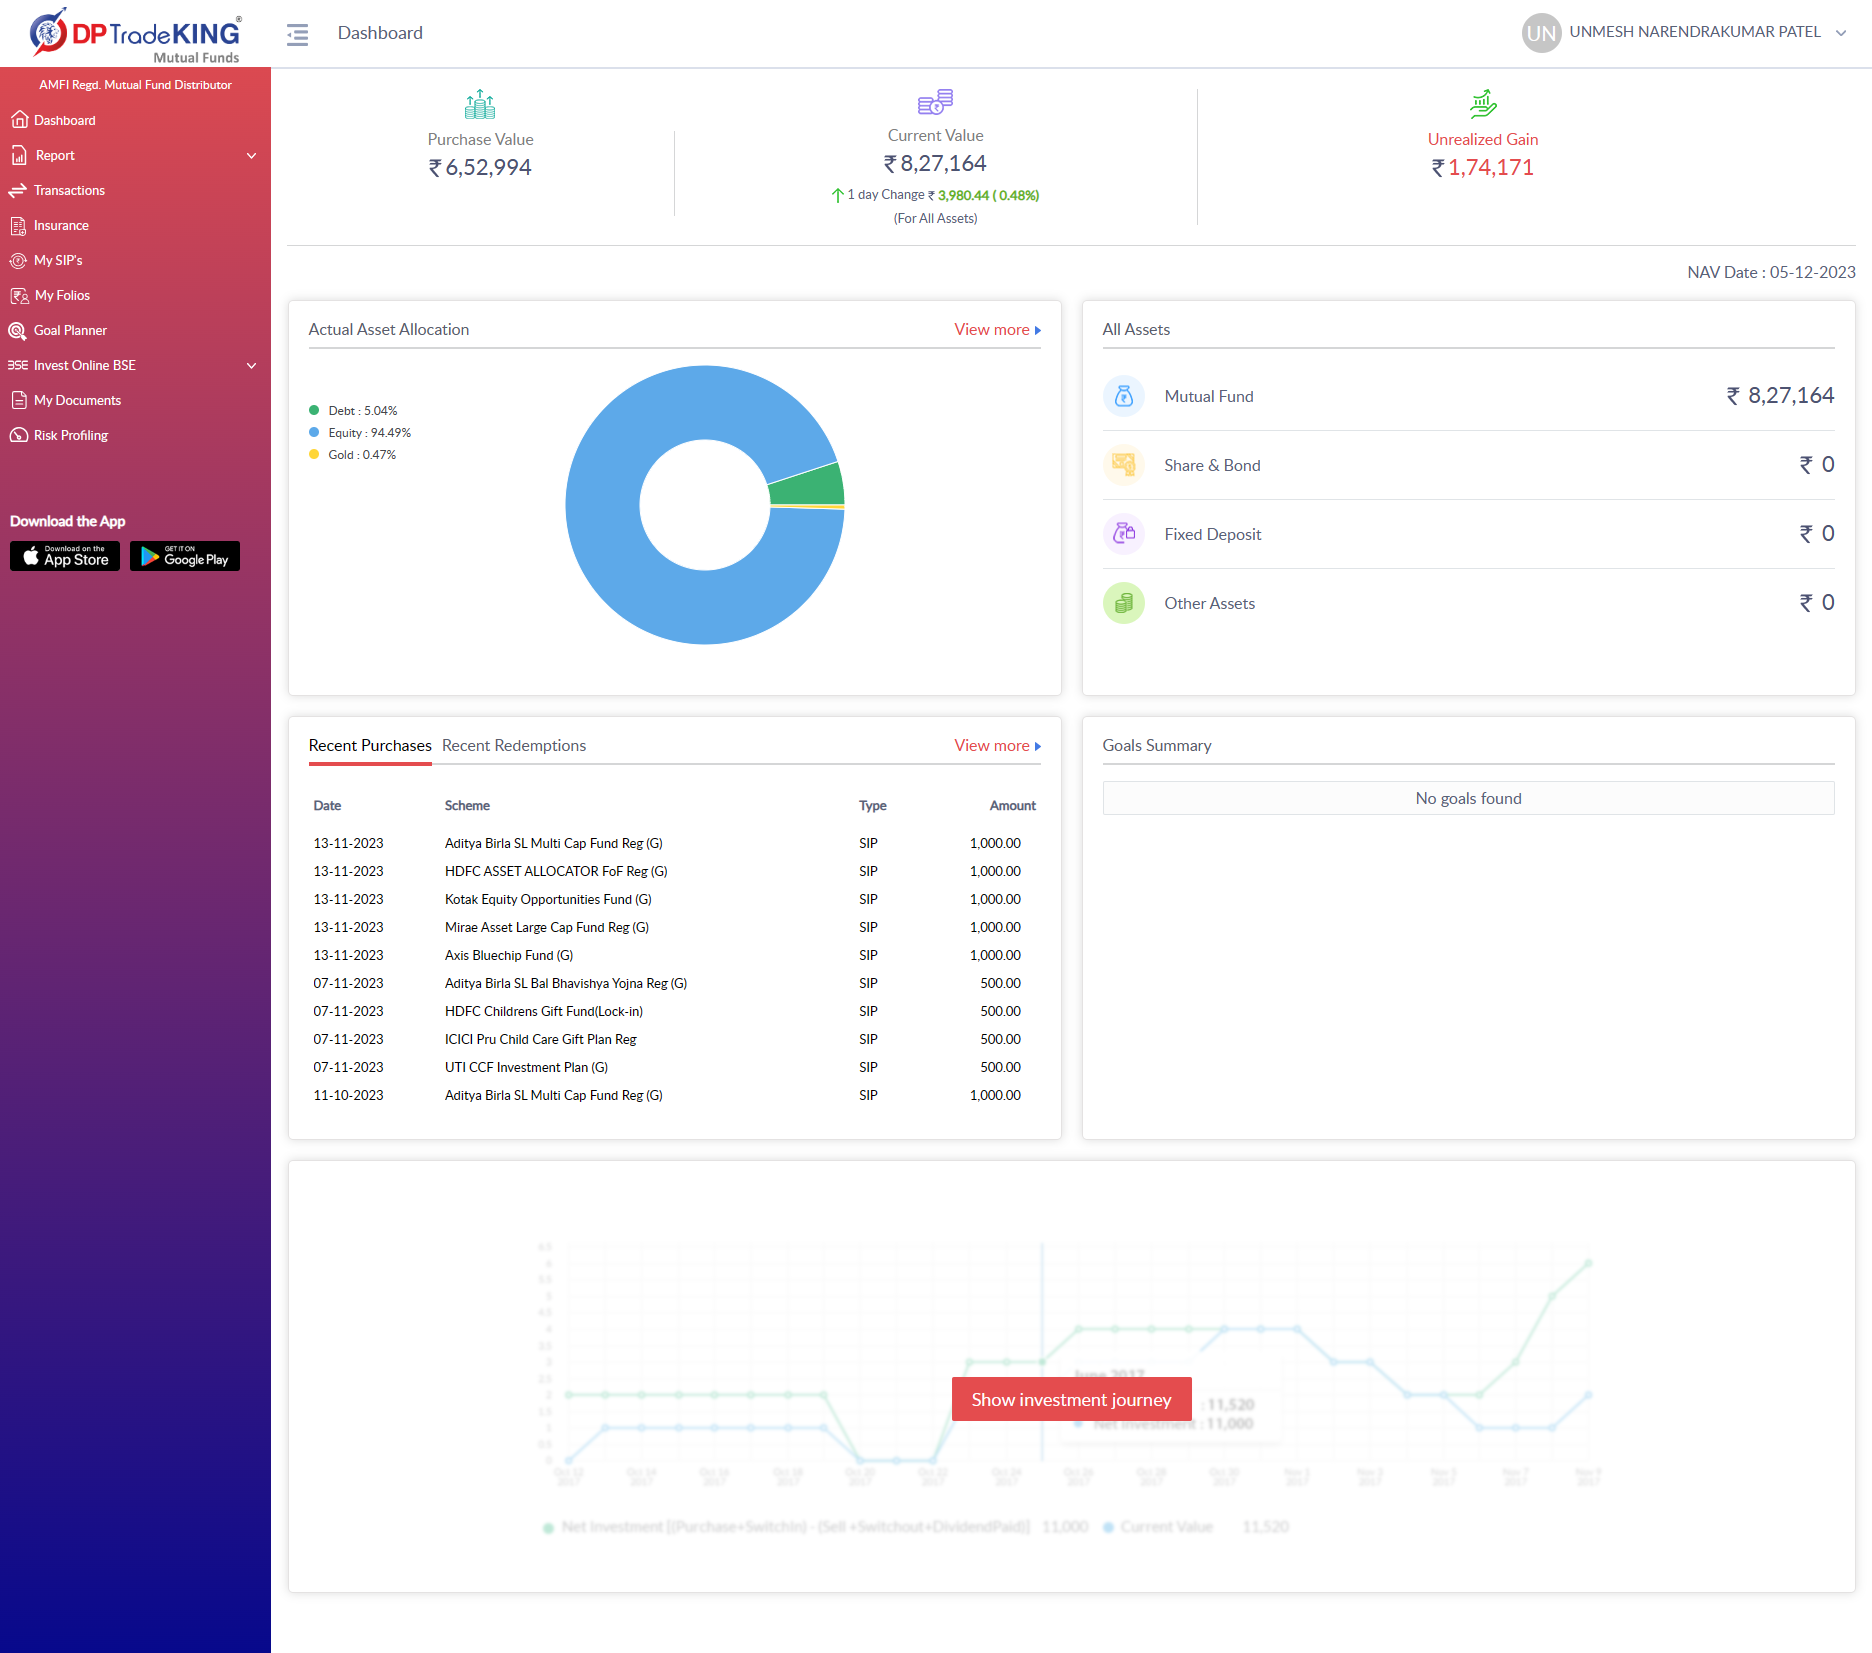Click the Share & Bond icon
The image size is (1872, 1653).
1124,465
